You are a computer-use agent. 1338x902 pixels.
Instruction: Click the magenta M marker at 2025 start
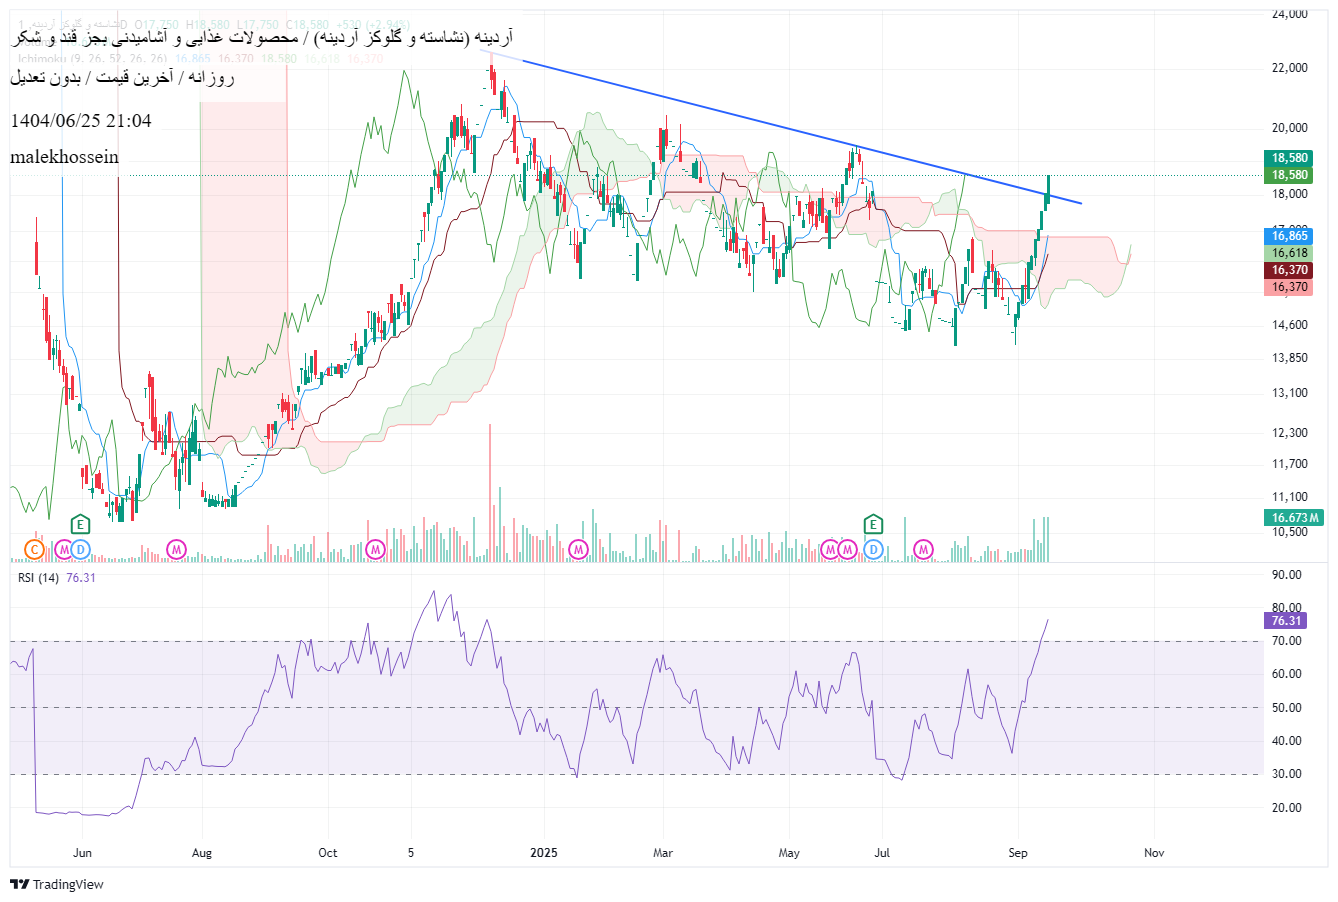coord(578,549)
